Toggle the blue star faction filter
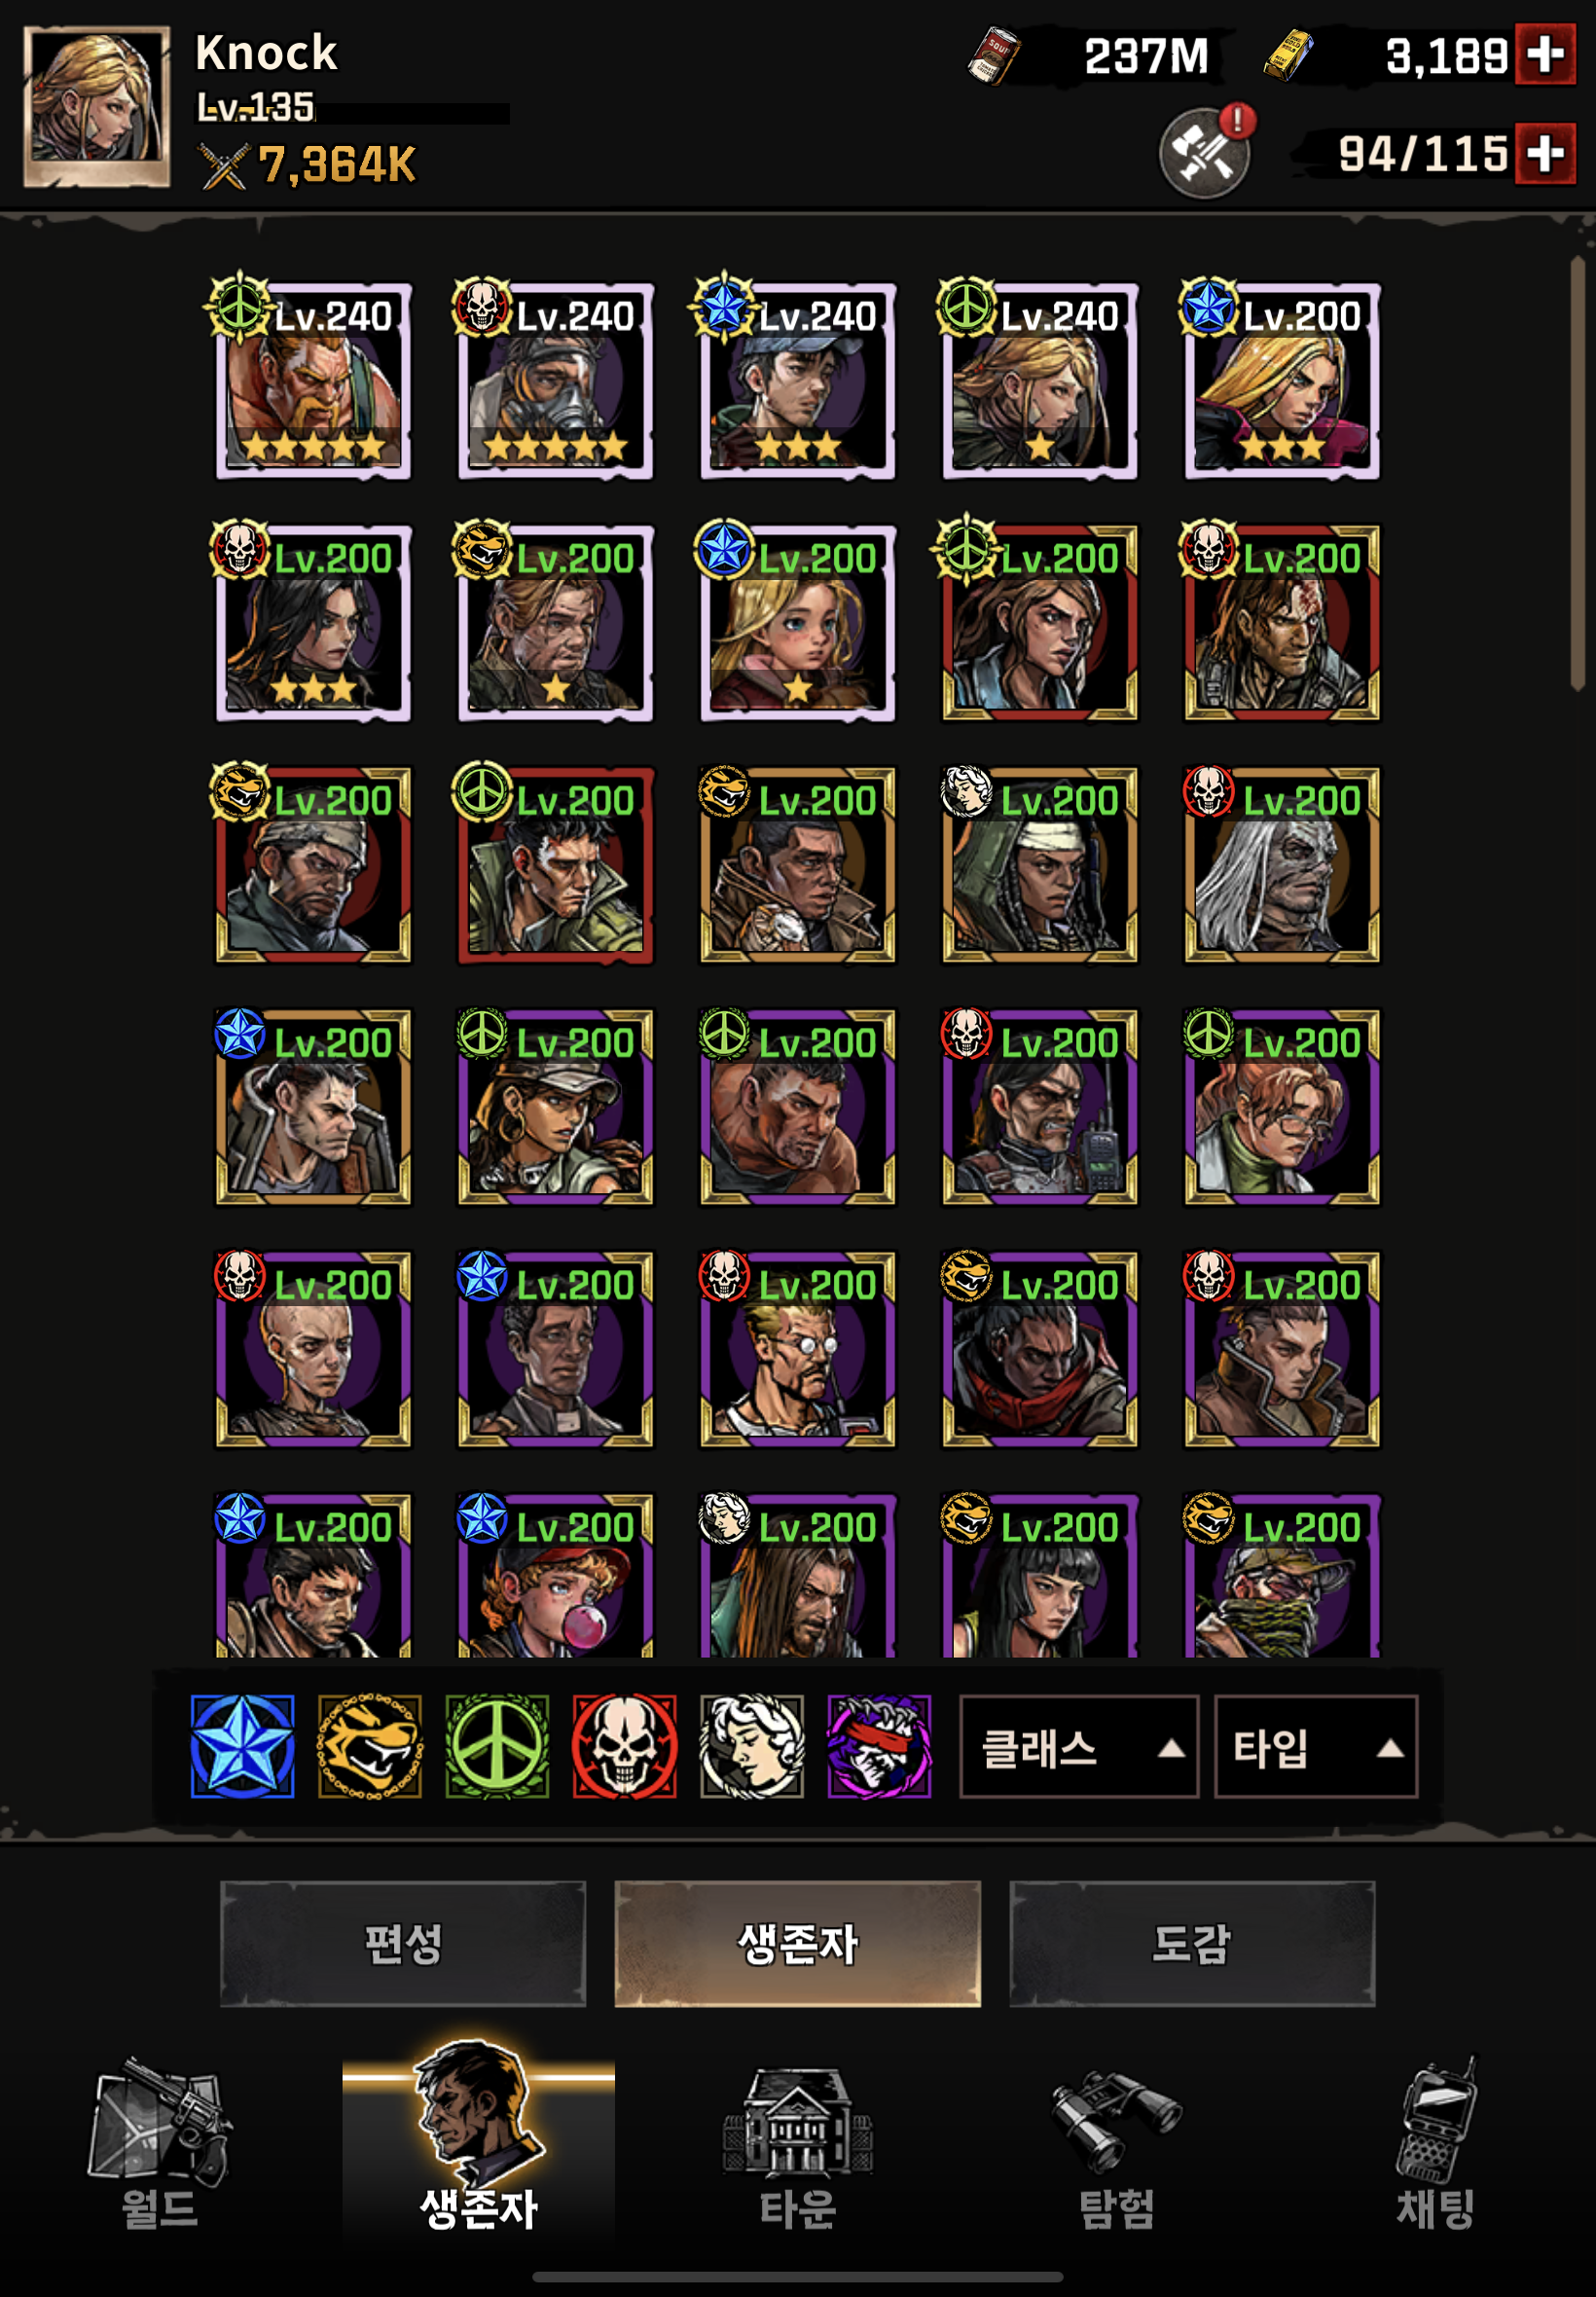Viewport: 1596px width, 2297px height. pyautogui.click(x=242, y=1746)
